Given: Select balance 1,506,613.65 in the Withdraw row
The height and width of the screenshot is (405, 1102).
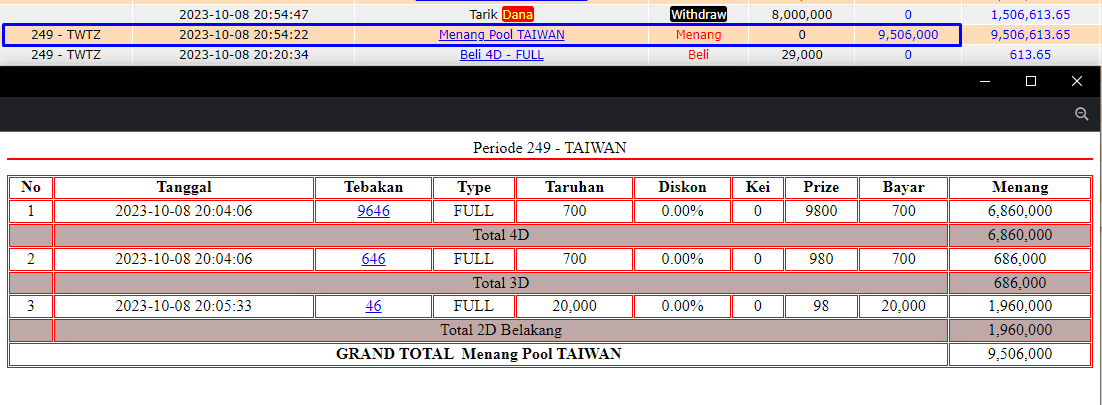Looking at the screenshot, I should click(x=1030, y=14).
